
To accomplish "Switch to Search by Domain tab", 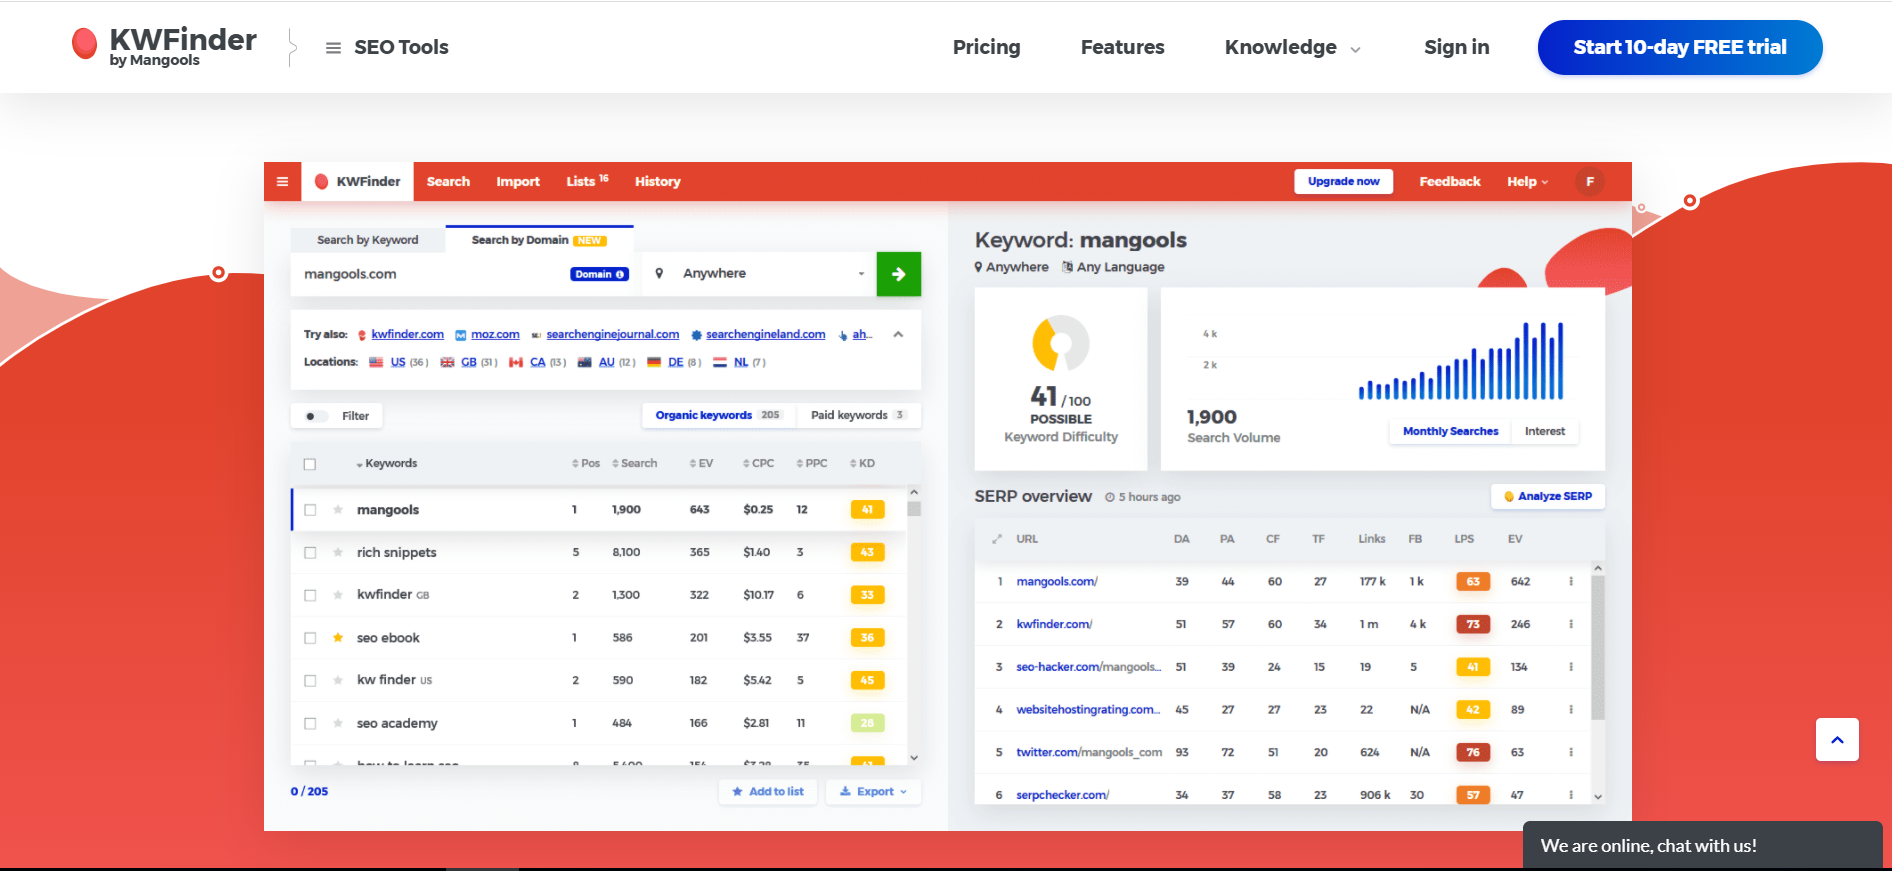I will (539, 240).
